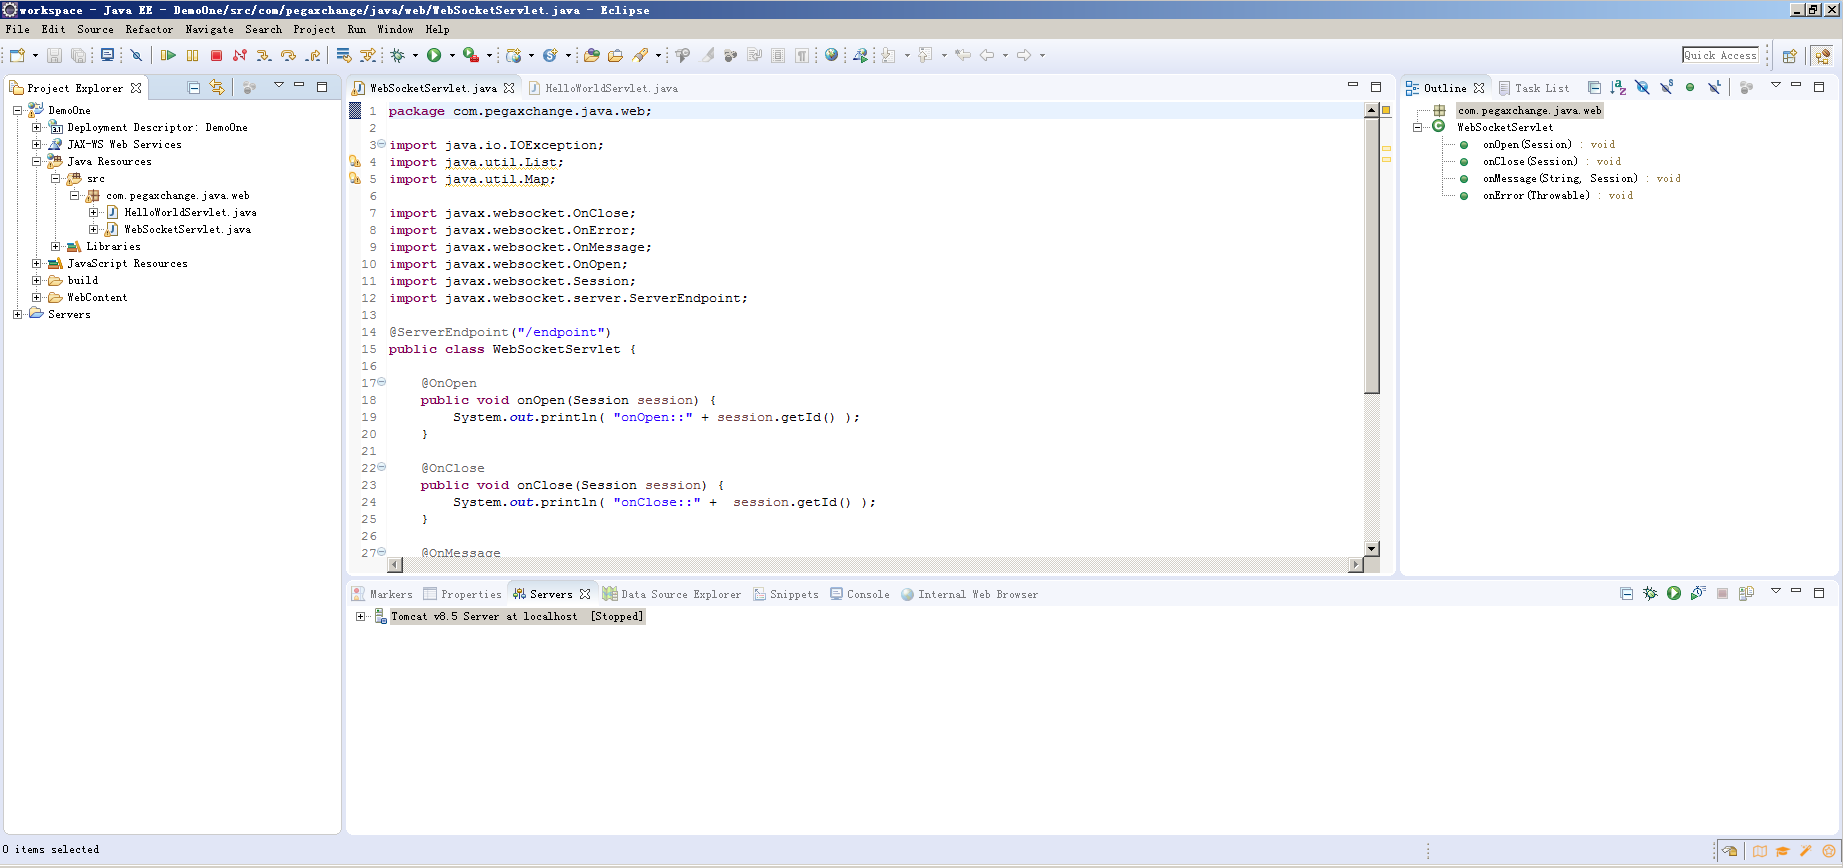Click Collapse All icon in Outline view
The width and height of the screenshot is (1843, 868).
[1594, 88]
